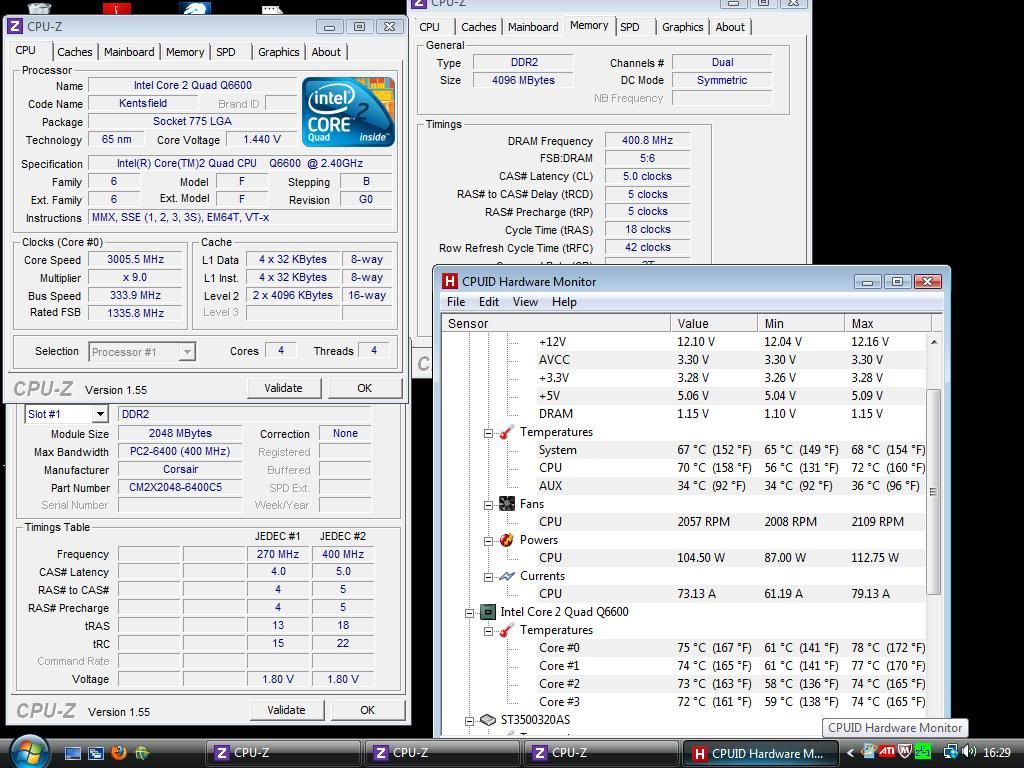The width and height of the screenshot is (1024, 768).
Task: Collapse the Powers node in Hardware Monitor
Action: [488, 541]
